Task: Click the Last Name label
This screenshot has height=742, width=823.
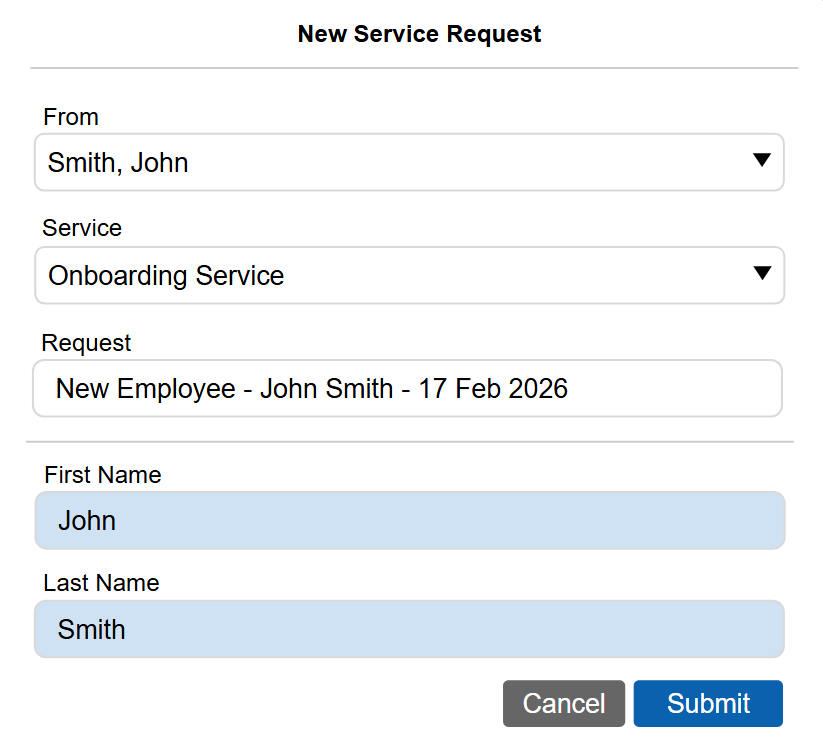Action: (101, 583)
